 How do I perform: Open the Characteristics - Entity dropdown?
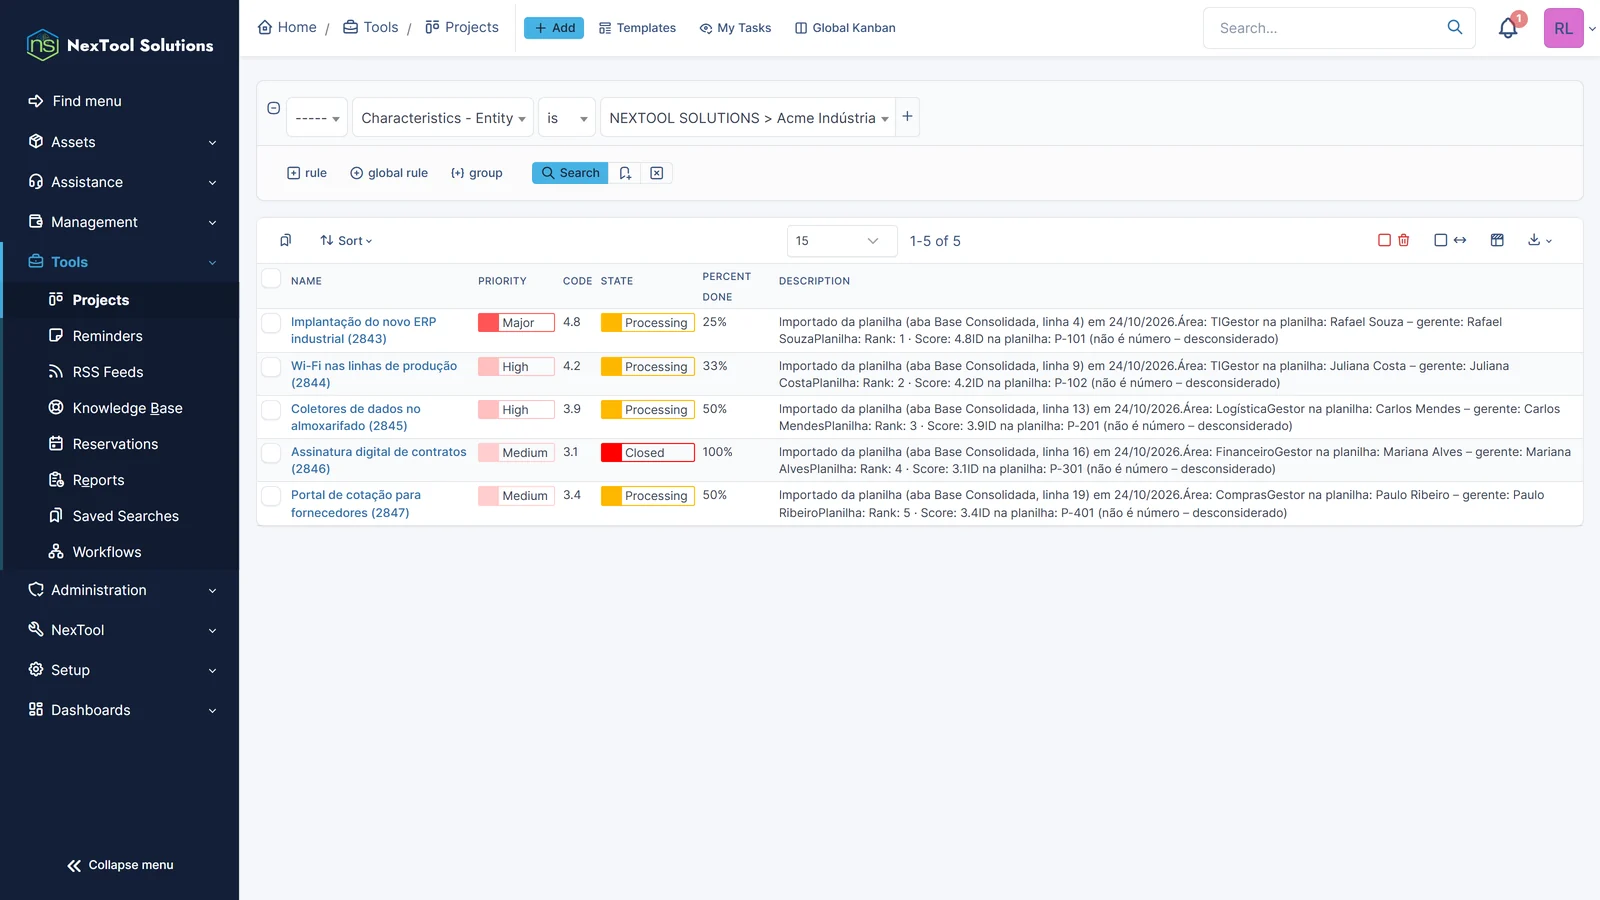443,118
